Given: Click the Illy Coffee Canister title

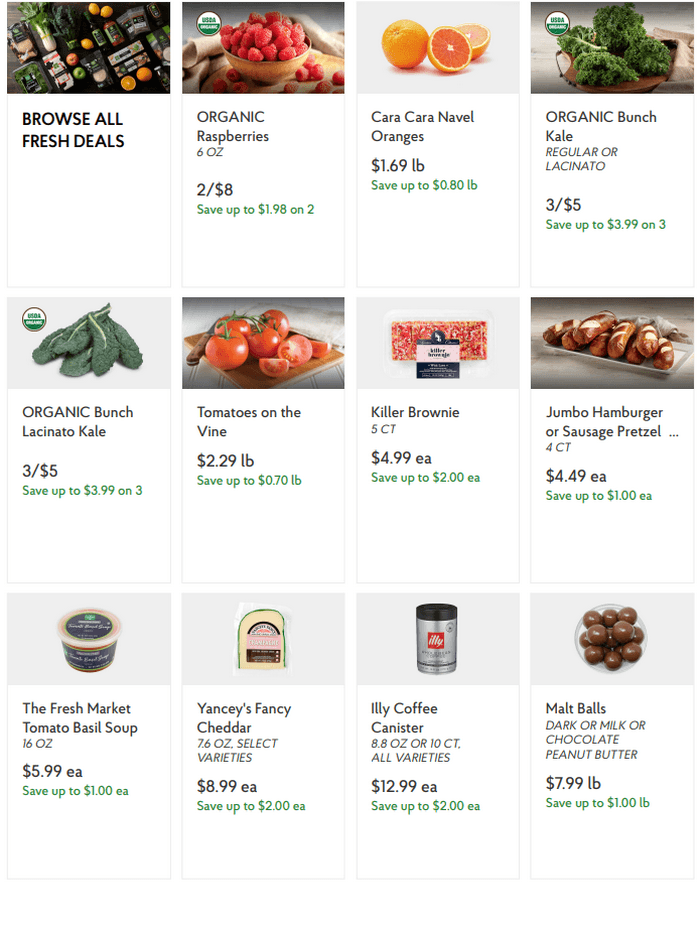Looking at the screenshot, I should click(404, 718).
